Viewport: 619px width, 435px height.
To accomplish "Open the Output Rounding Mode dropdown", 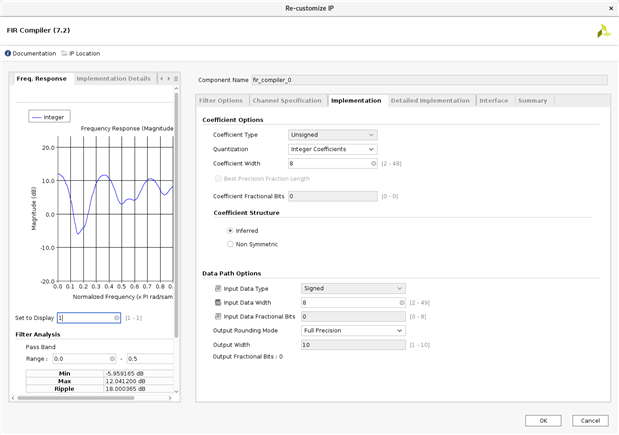I will (353, 330).
